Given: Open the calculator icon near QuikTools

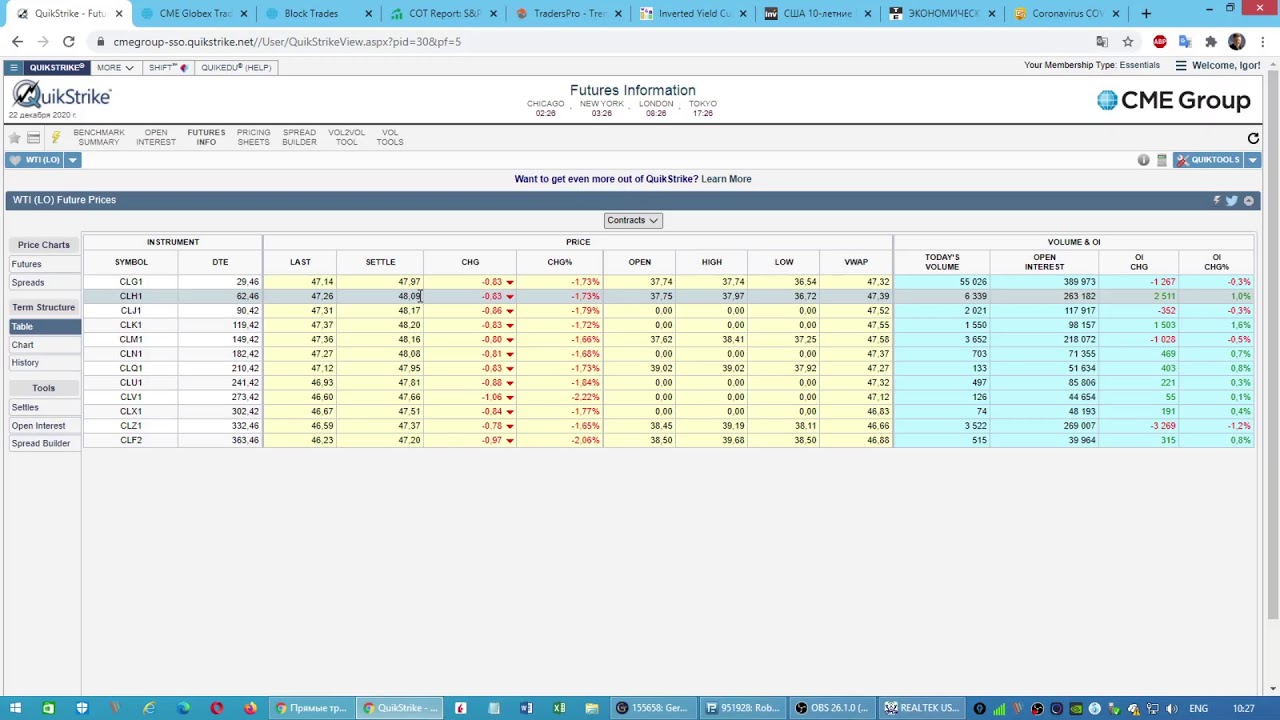Looking at the screenshot, I should point(1161,160).
